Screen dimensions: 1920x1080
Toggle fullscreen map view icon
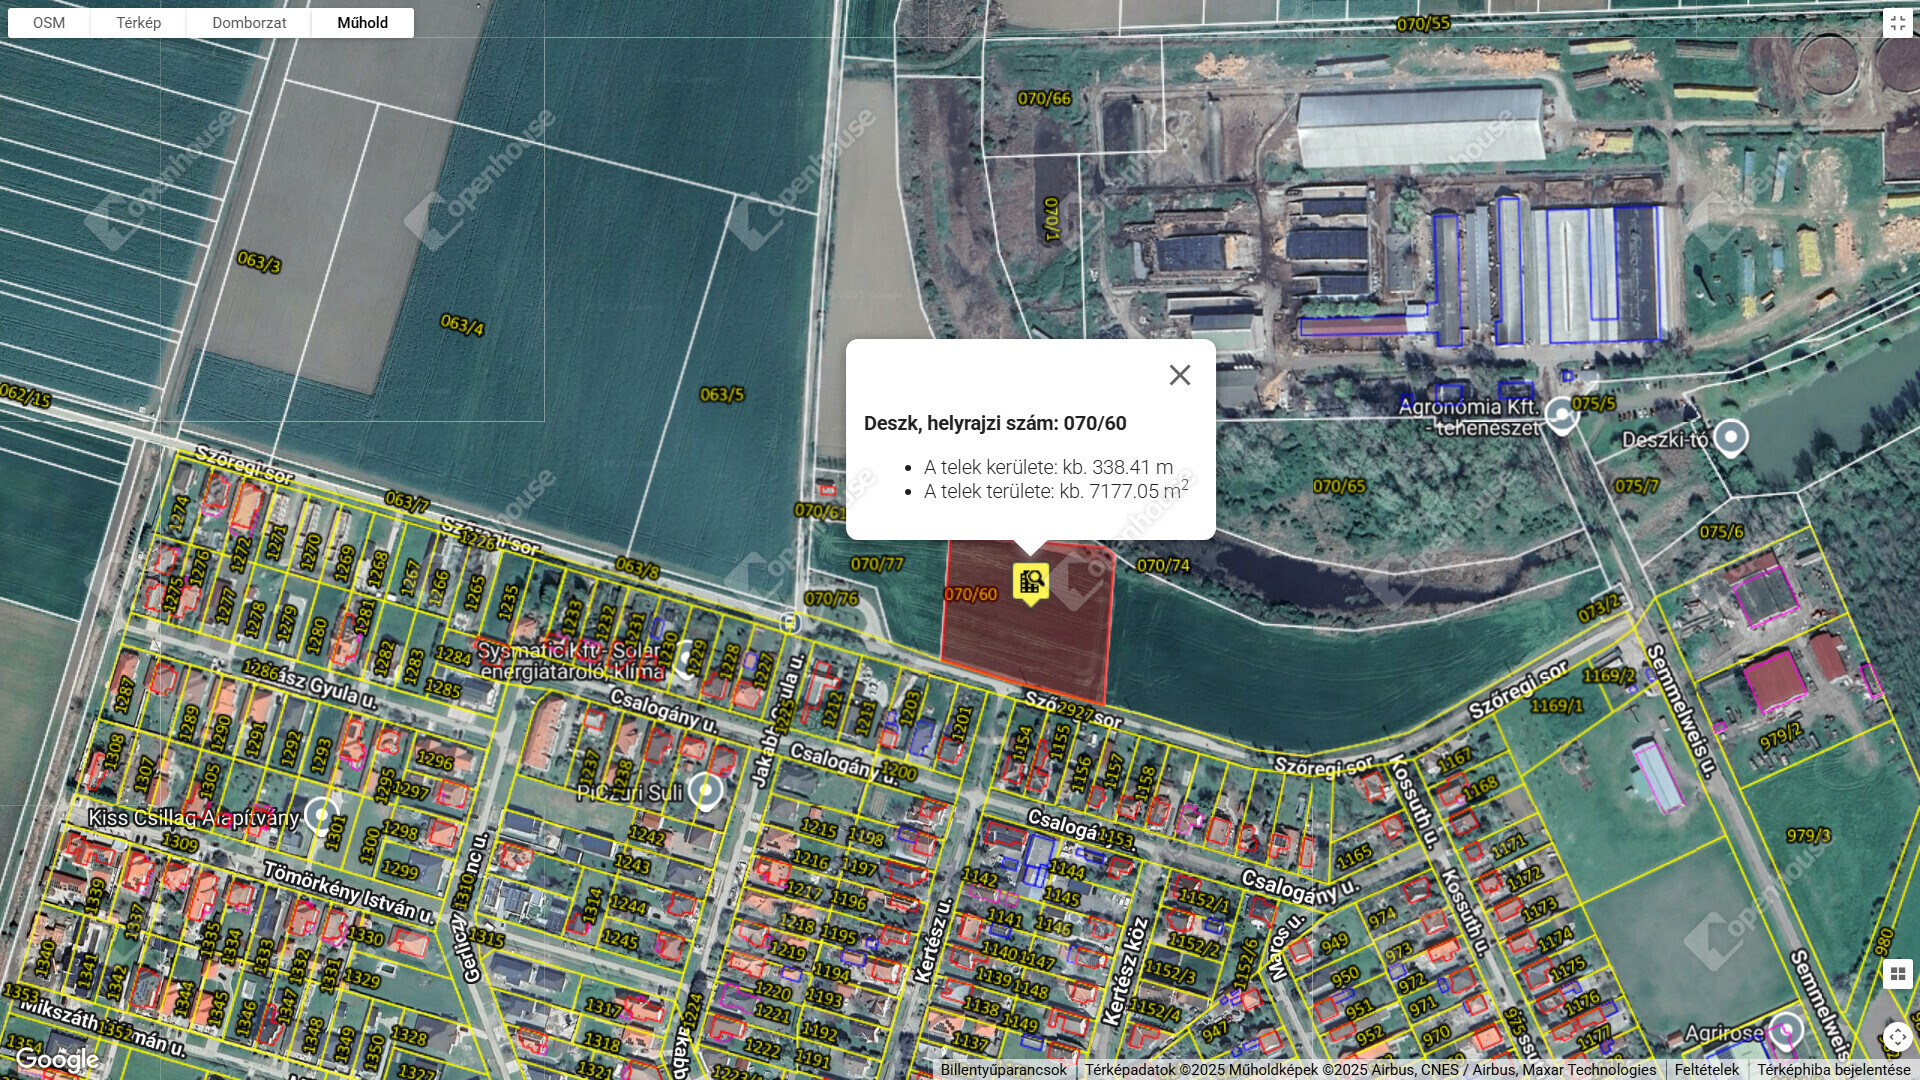[1897, 23]
